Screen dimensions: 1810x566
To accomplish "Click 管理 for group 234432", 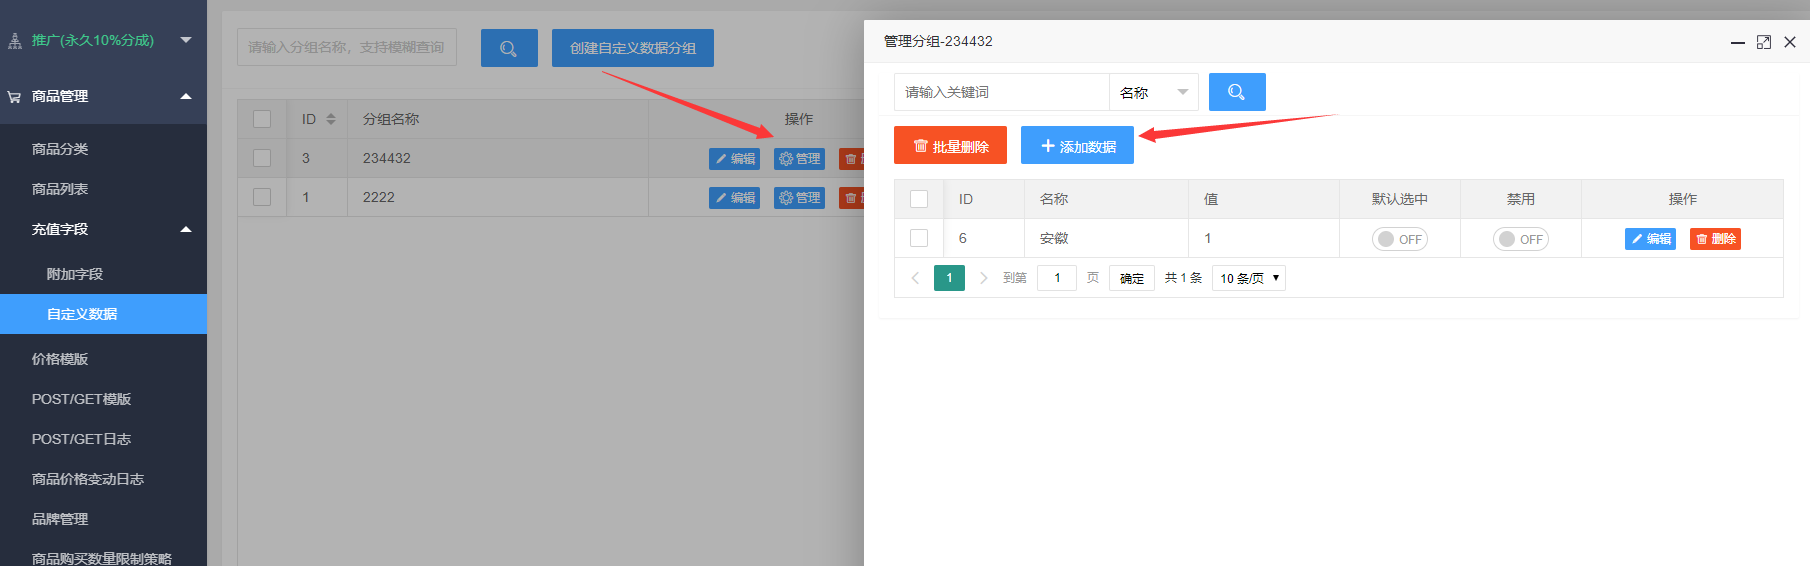I will [x=799, y=158].
